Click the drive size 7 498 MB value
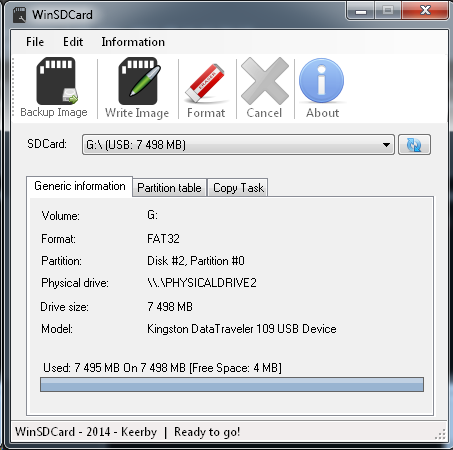The image size is (453, 450). pos(170,307)
